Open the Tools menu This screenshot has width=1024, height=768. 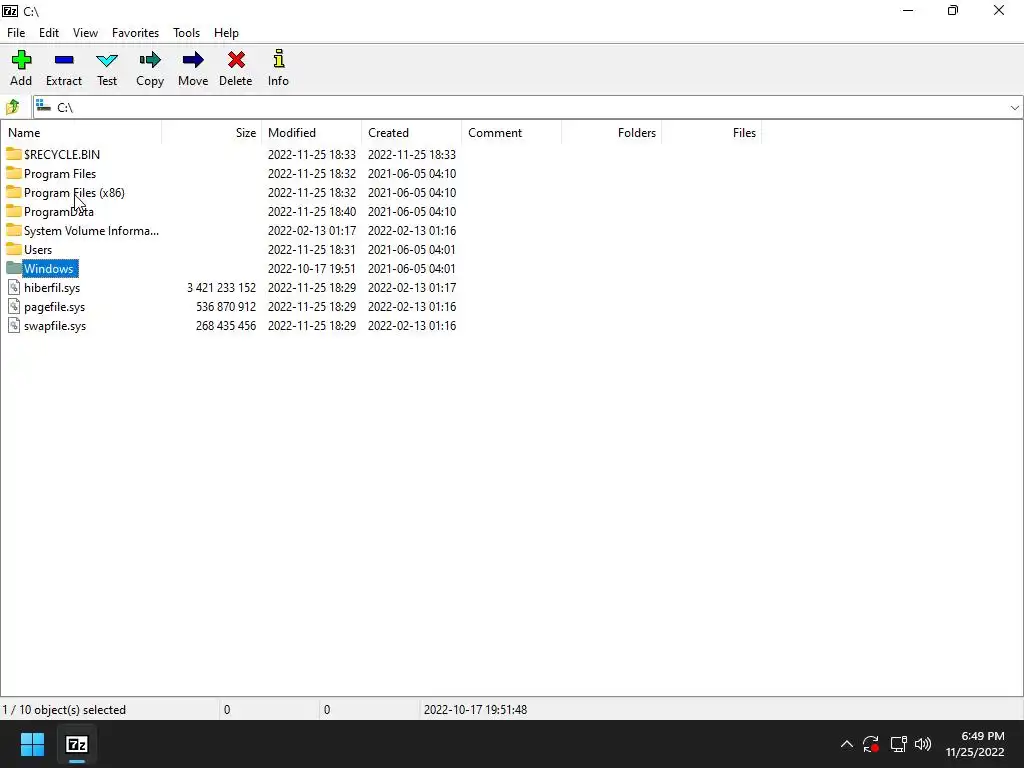[x=186, y=33]
